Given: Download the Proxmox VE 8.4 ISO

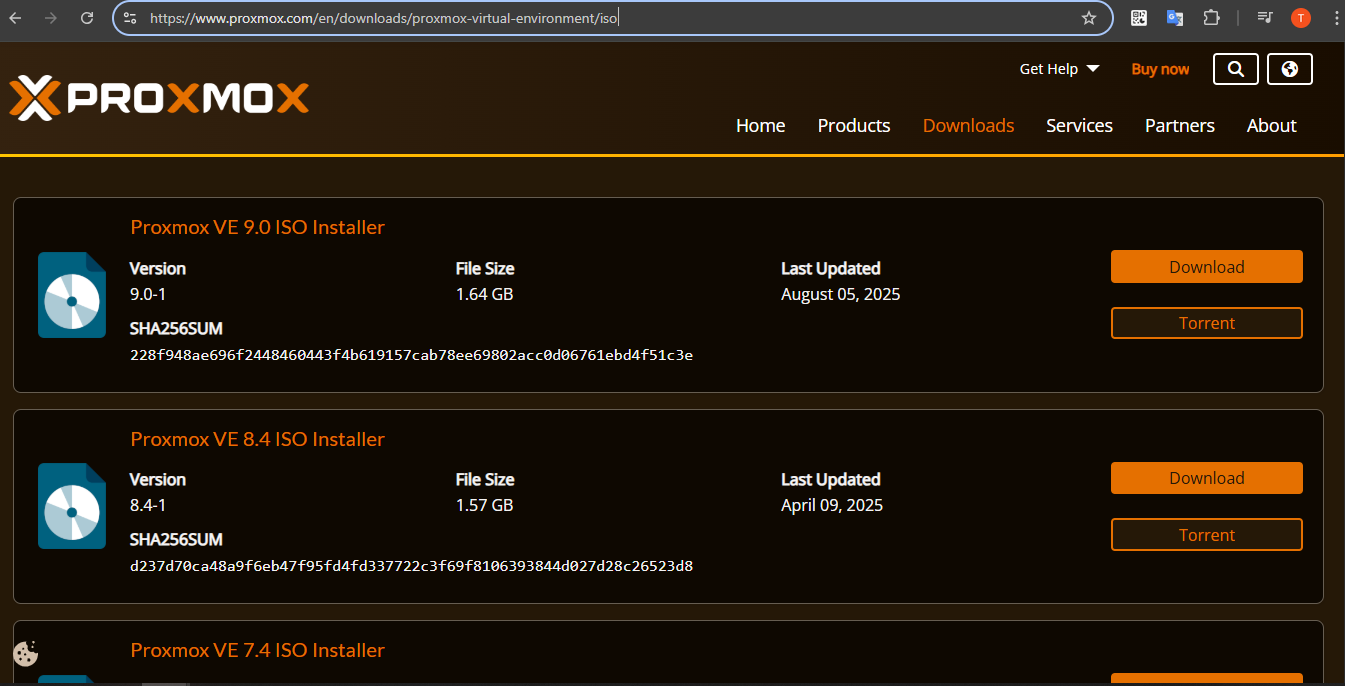Looking at the screenshot, I should 1207,478.
